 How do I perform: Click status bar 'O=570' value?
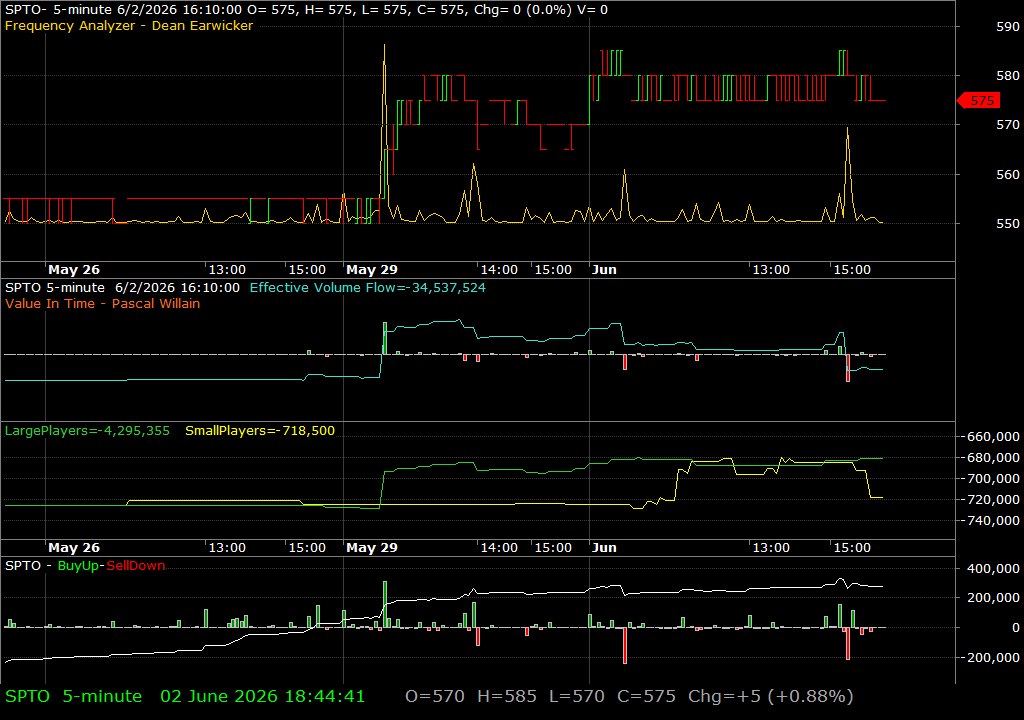point(435,696)
